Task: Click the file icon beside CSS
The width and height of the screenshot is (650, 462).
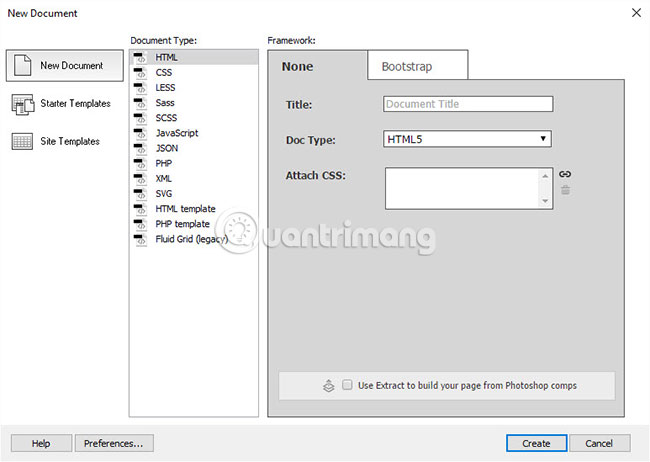Action: [x=140, y=73]
